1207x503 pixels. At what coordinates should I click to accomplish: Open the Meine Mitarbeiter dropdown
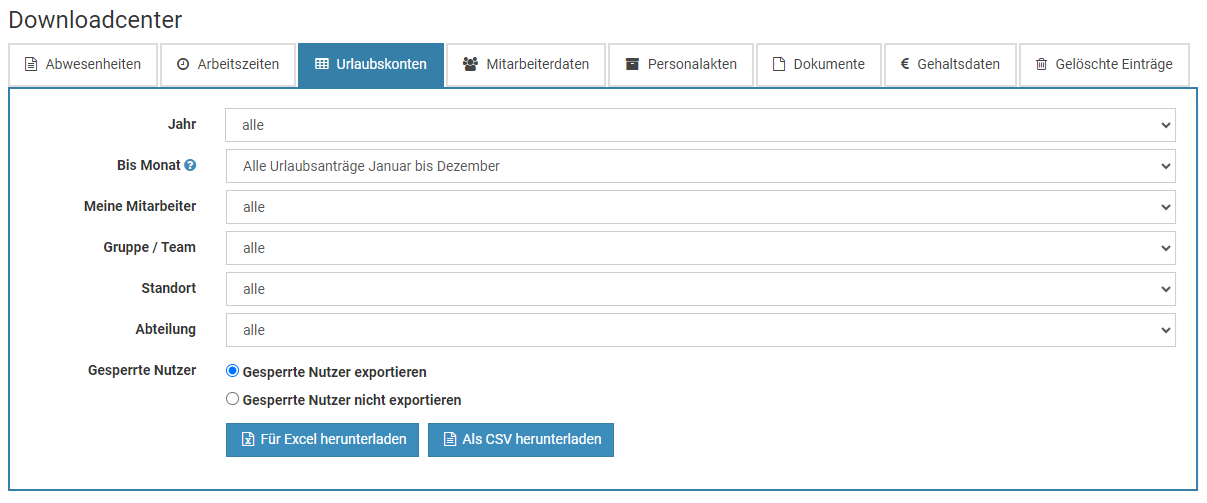pyautogui.click(x=700, y=207)
